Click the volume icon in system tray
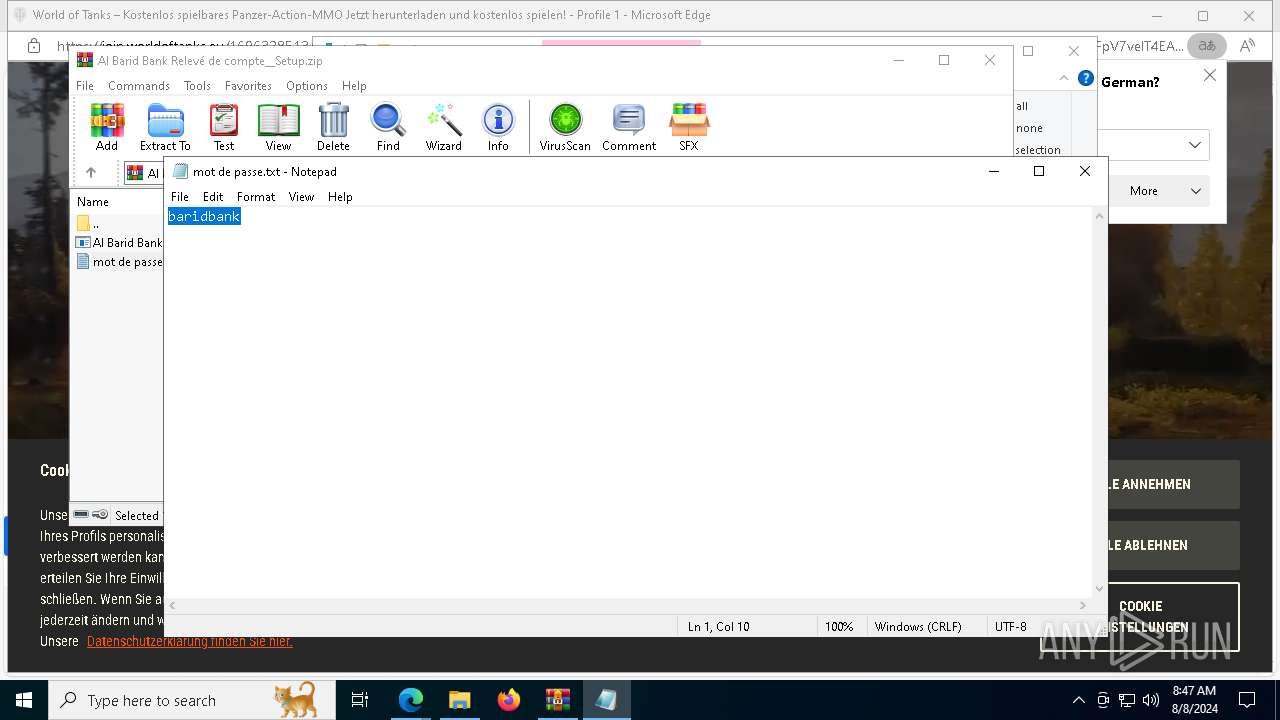Viewport: 1280px width, 720px height. [1151, 700]
